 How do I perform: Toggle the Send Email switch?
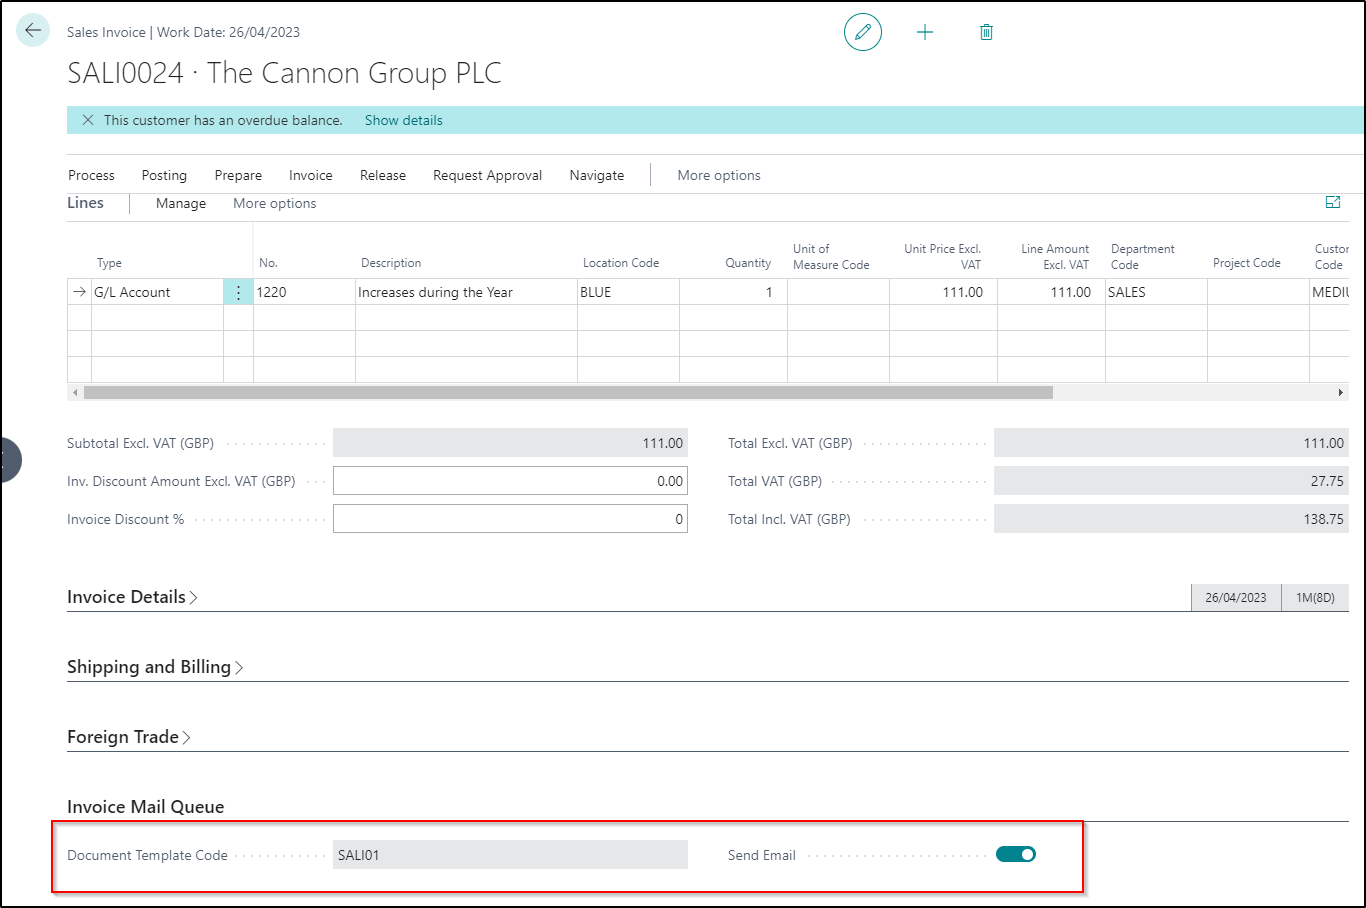pyautogui.click(x=1016, y=855)
